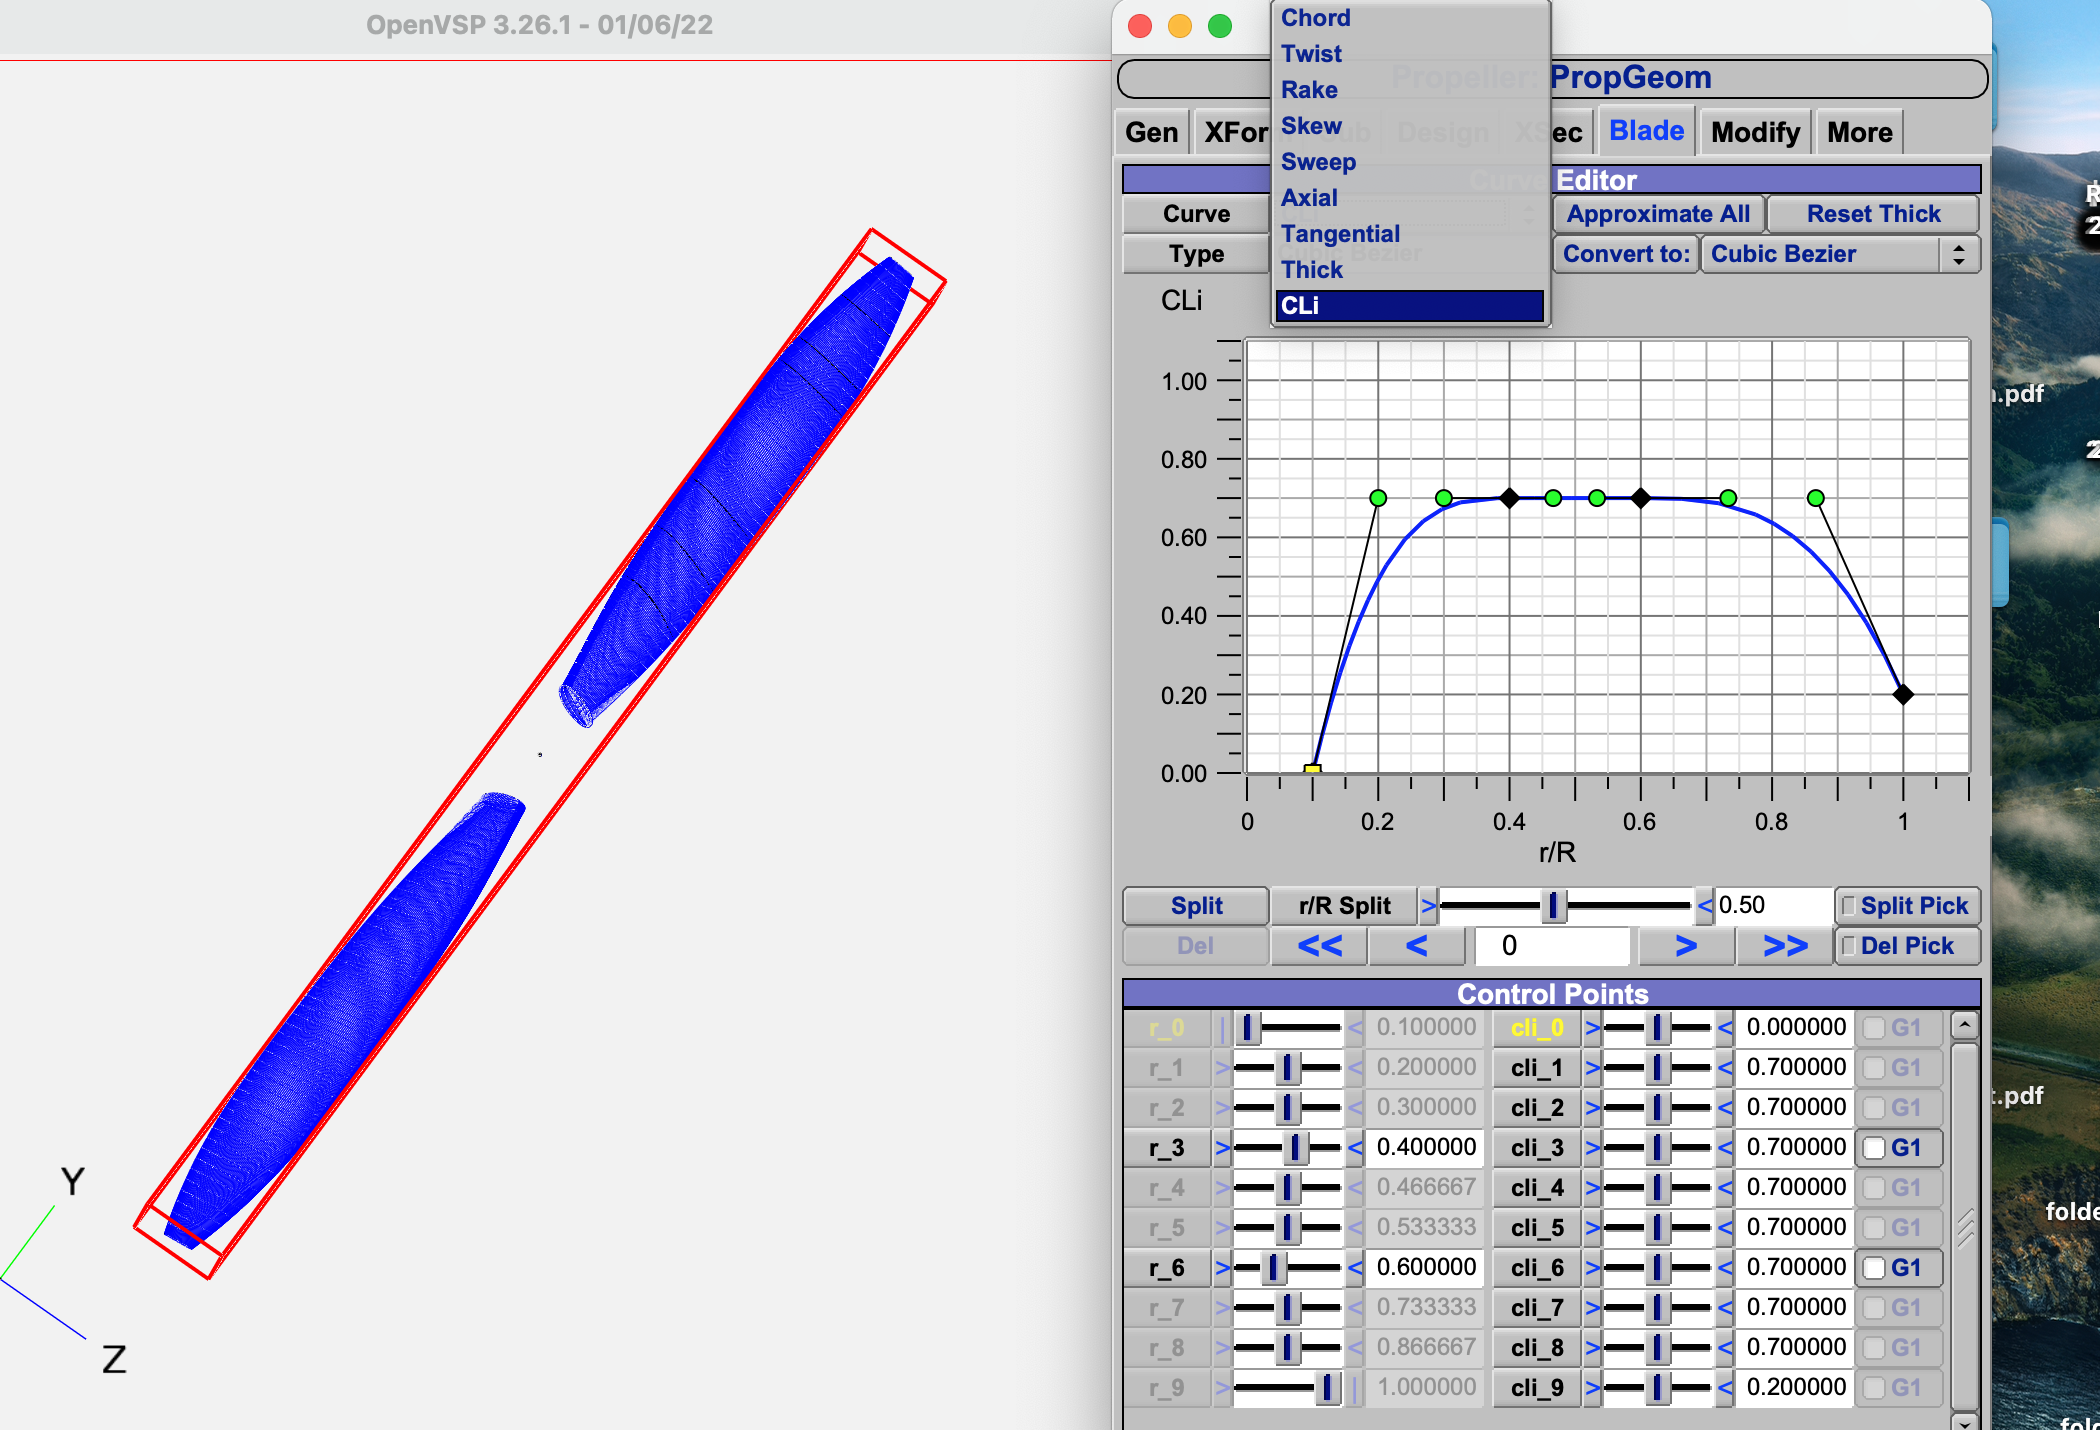Viewport: 2100px width, 1430px height.
Task: Switch to the Modify tab
Action: (1754, 132)
